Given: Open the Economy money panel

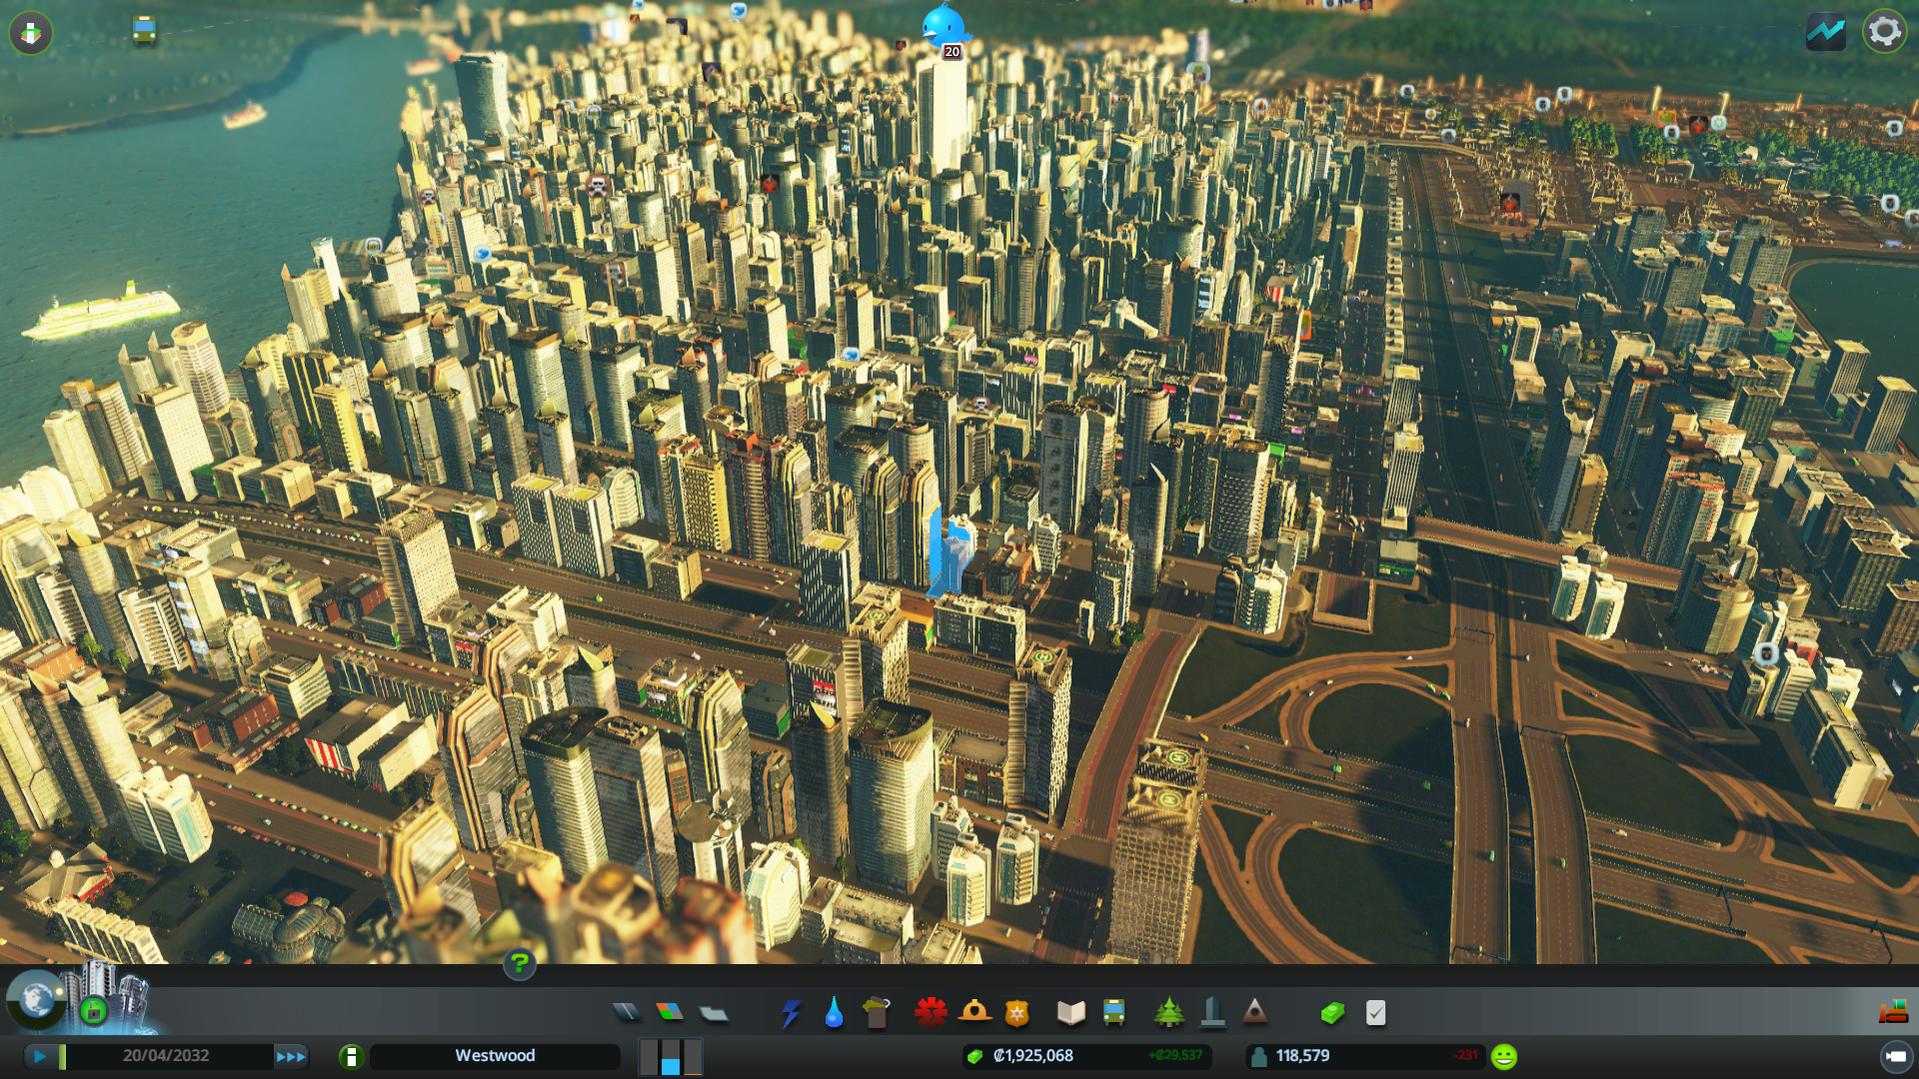Looking at the screenshot, I should point(1332,1013).
